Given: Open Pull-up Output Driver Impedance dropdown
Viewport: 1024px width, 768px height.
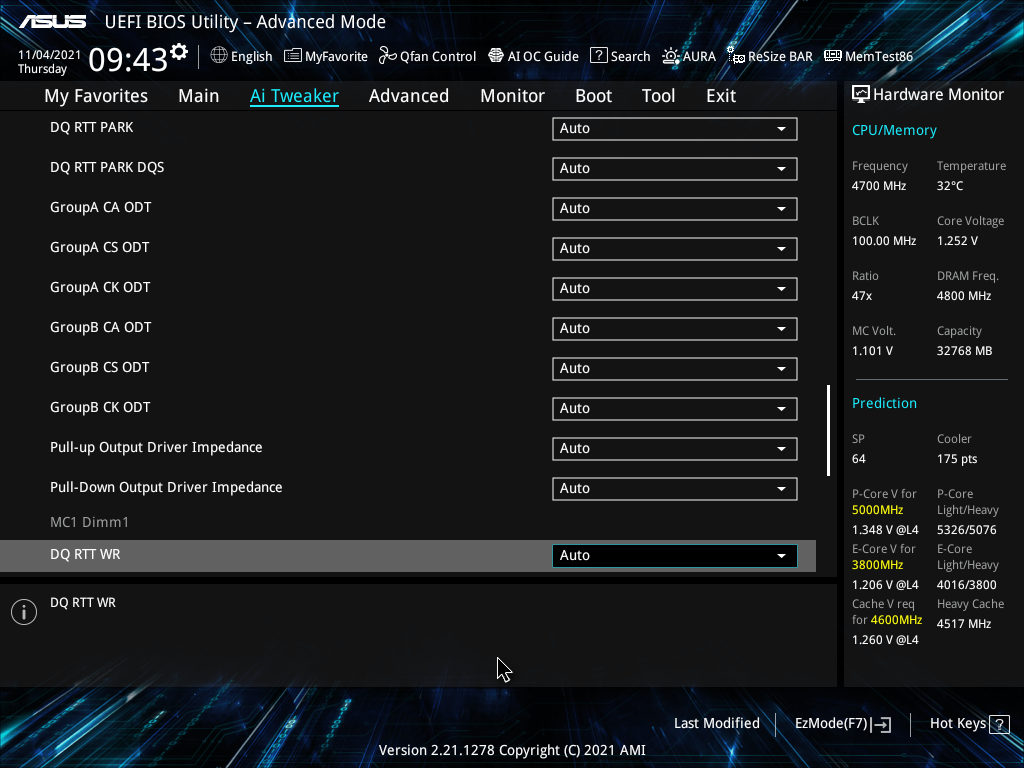Looking at the screenshot, I should [675, 449].
